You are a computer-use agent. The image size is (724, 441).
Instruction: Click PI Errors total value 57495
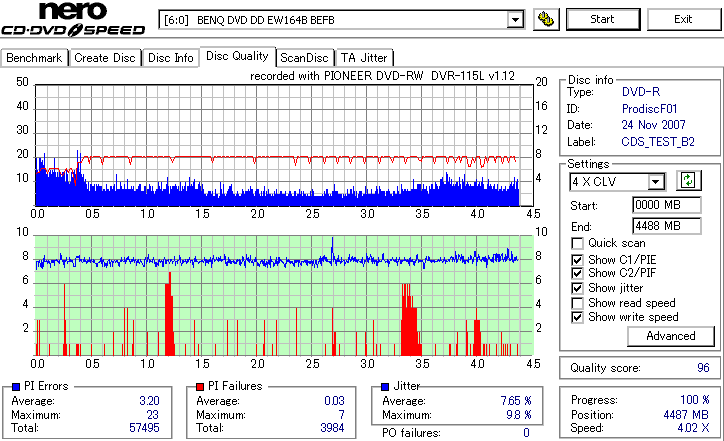click(145, 428)
